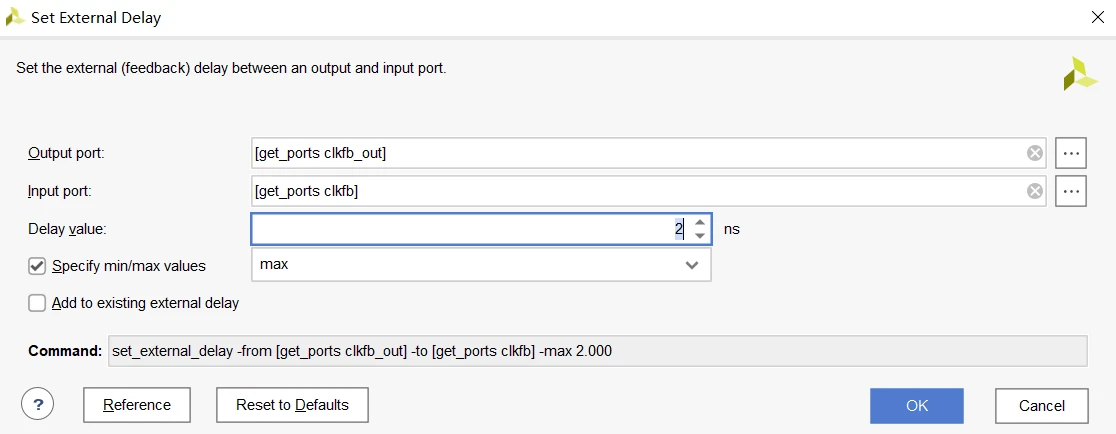Click the Reference button

point(137,405)
